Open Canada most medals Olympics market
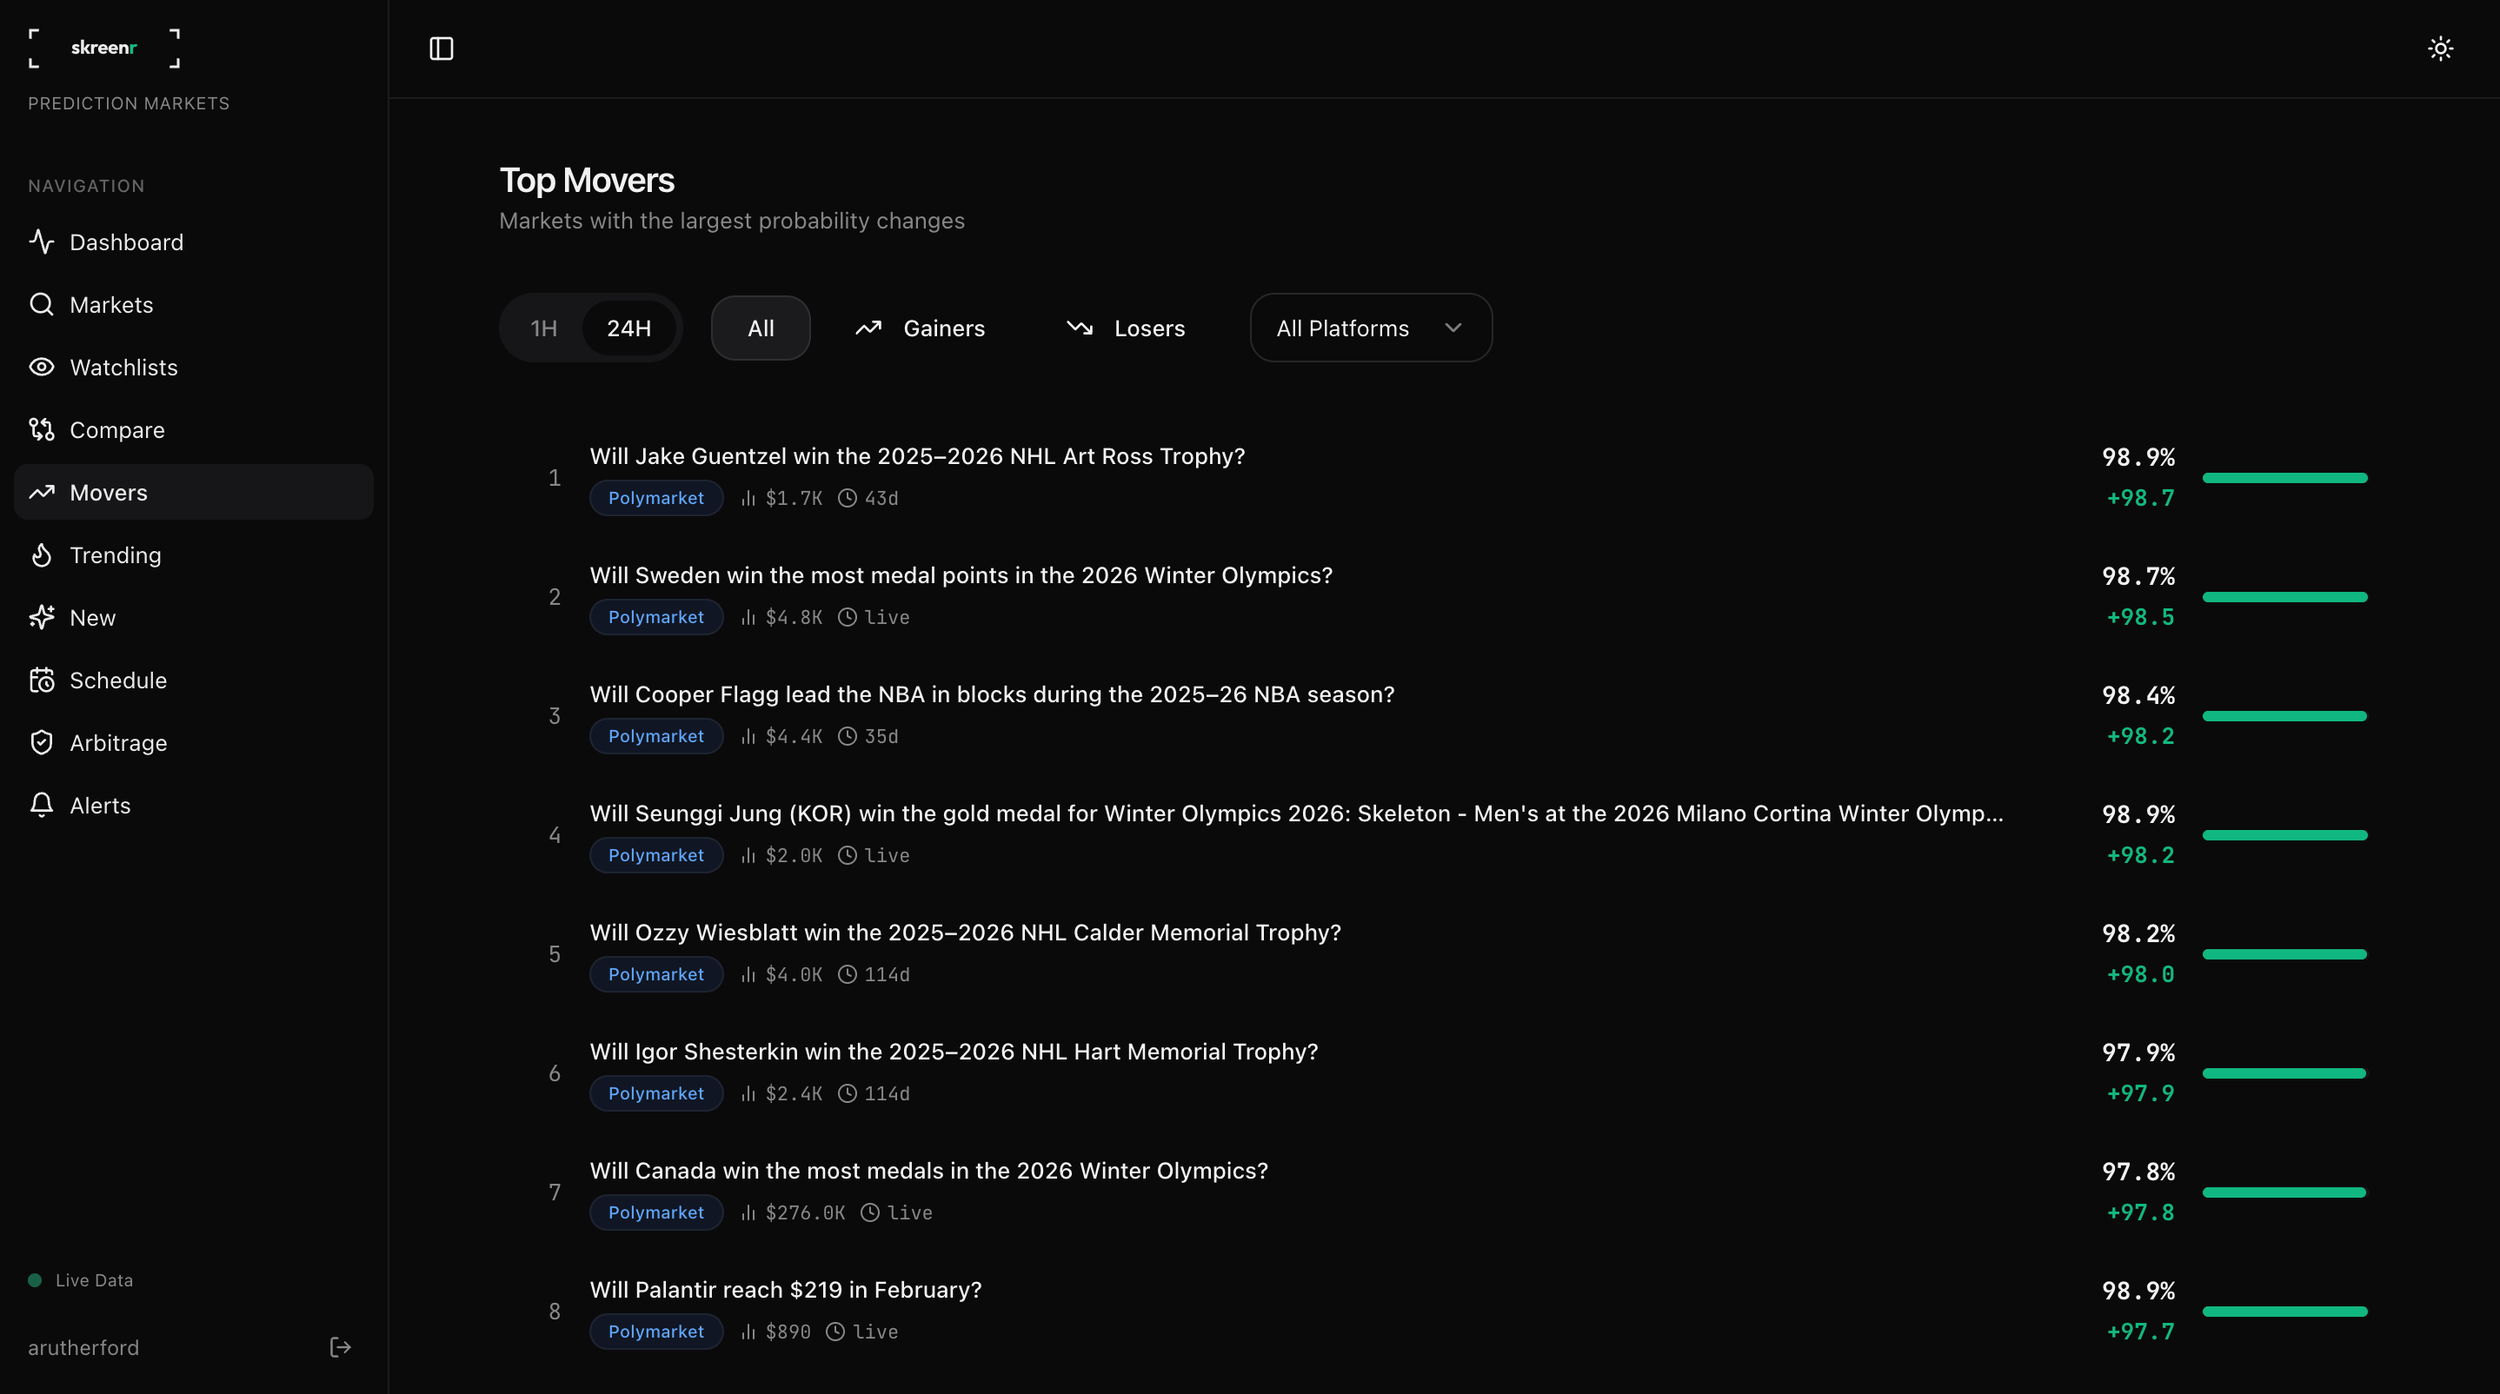This screenshot has height=1394, width=2500. click(x=929, y=1170)
